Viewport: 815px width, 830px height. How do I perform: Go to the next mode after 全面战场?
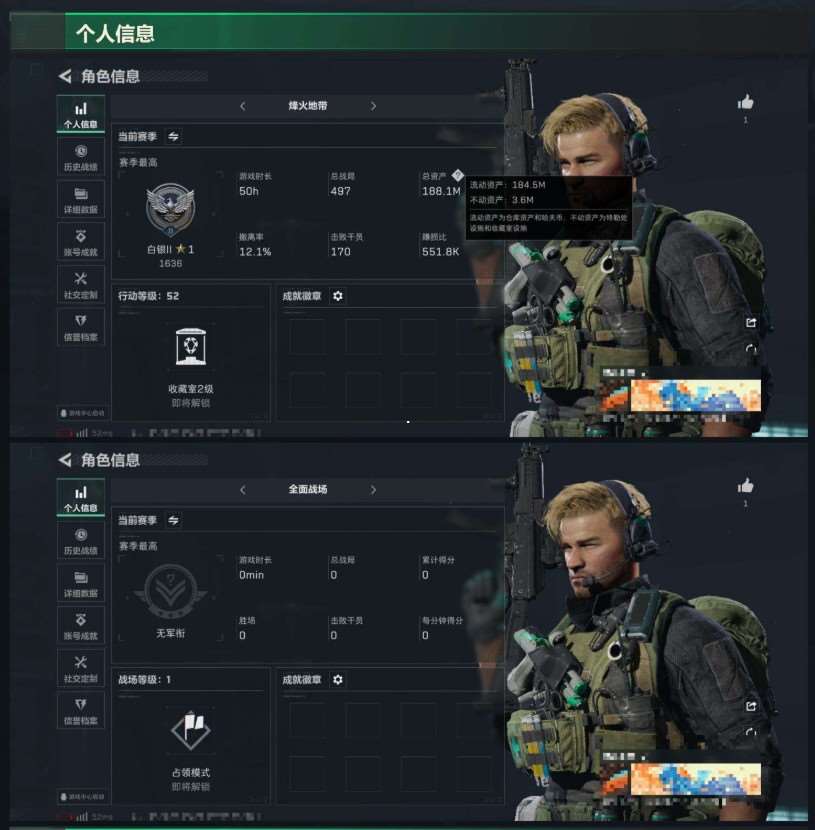373,490
